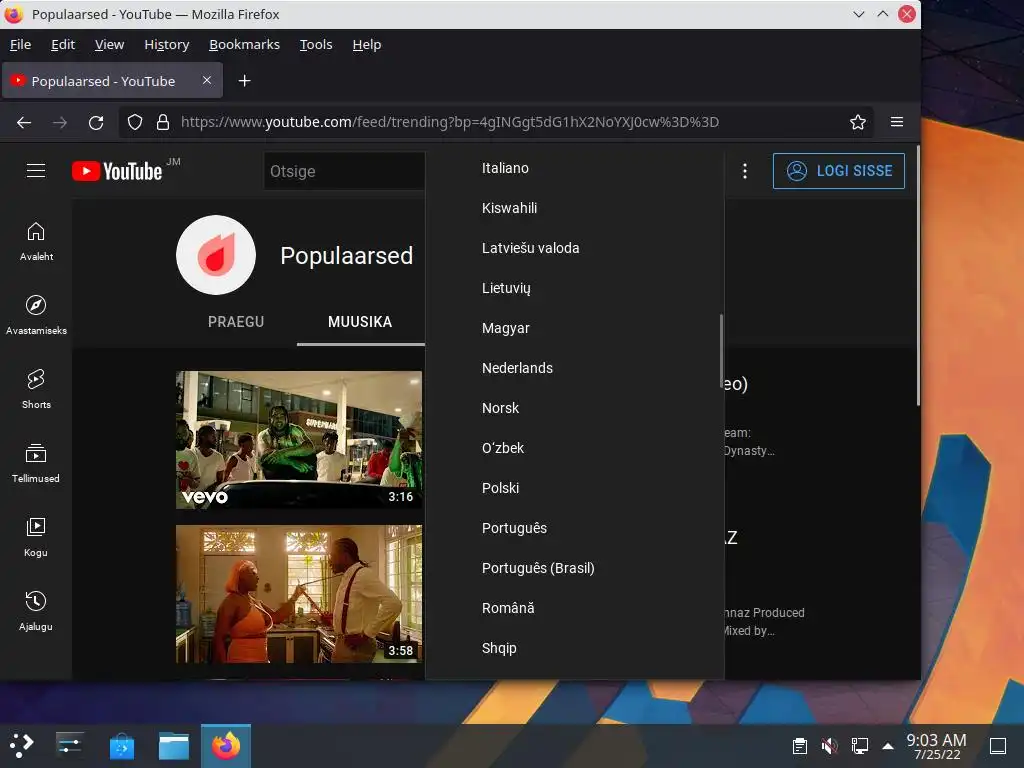Close the Populaarsed - YouTube tab

click(x=206, y=80)
